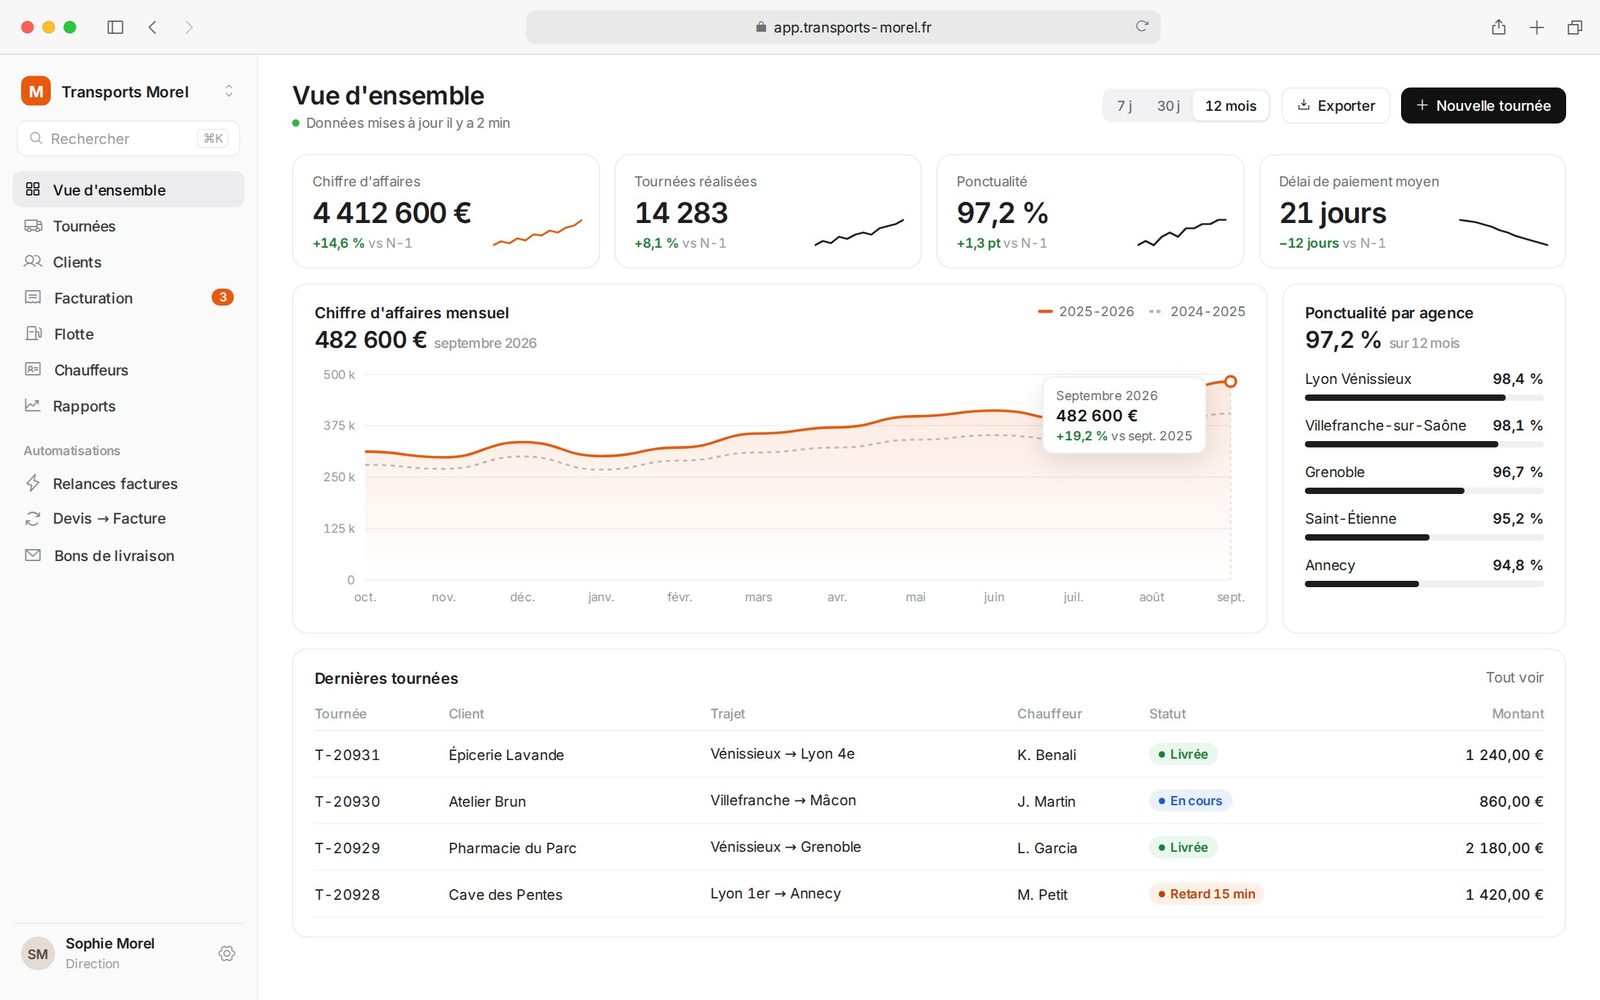Focus the Rechercher search field

pyautogui.click(x=128, y=138)
